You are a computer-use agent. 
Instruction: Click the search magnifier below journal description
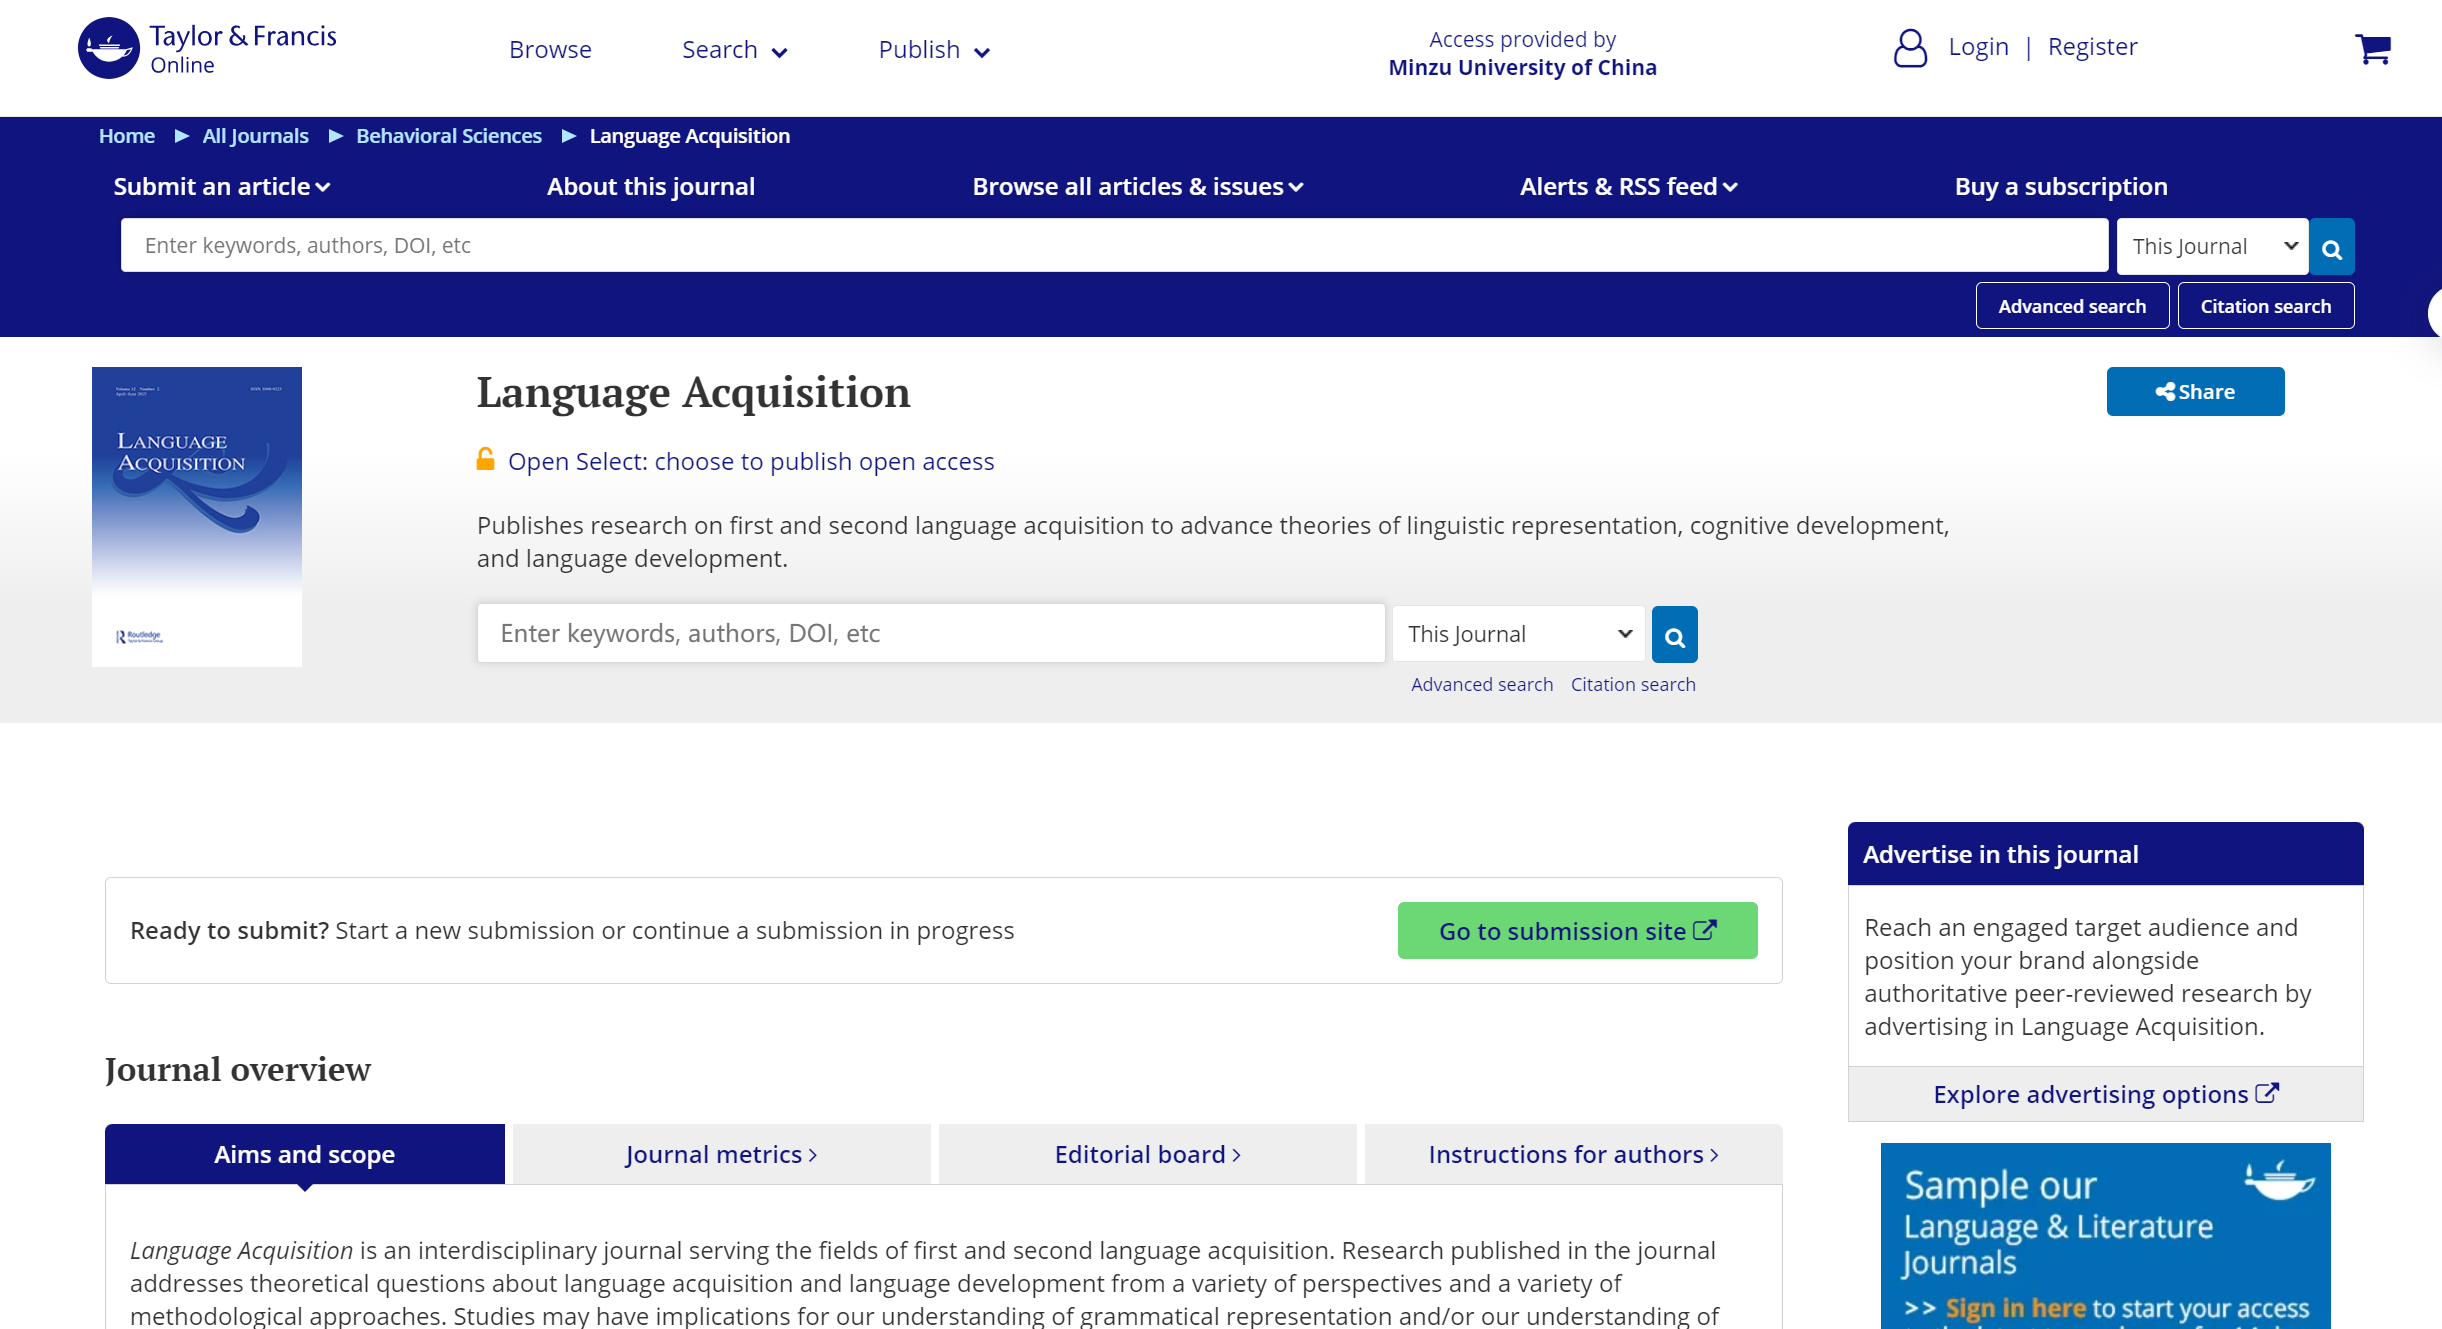pyautogui.click(x=1675, y=634)
